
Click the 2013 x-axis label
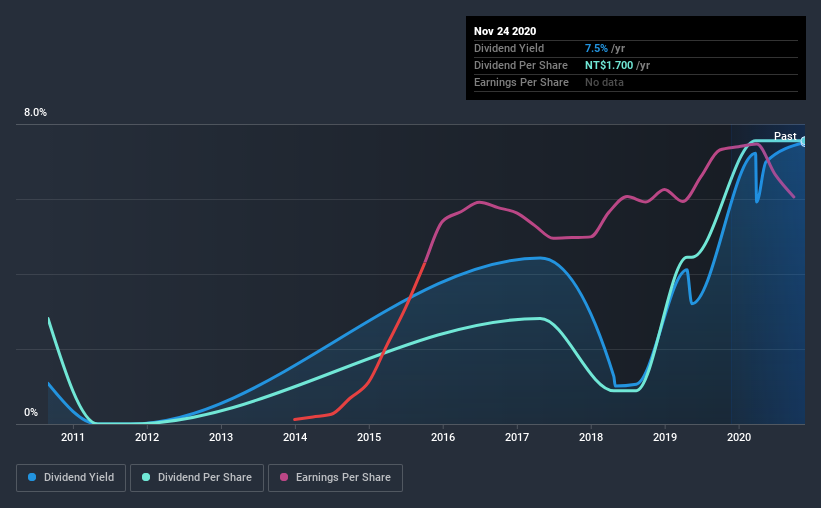(x=221, y=437)
